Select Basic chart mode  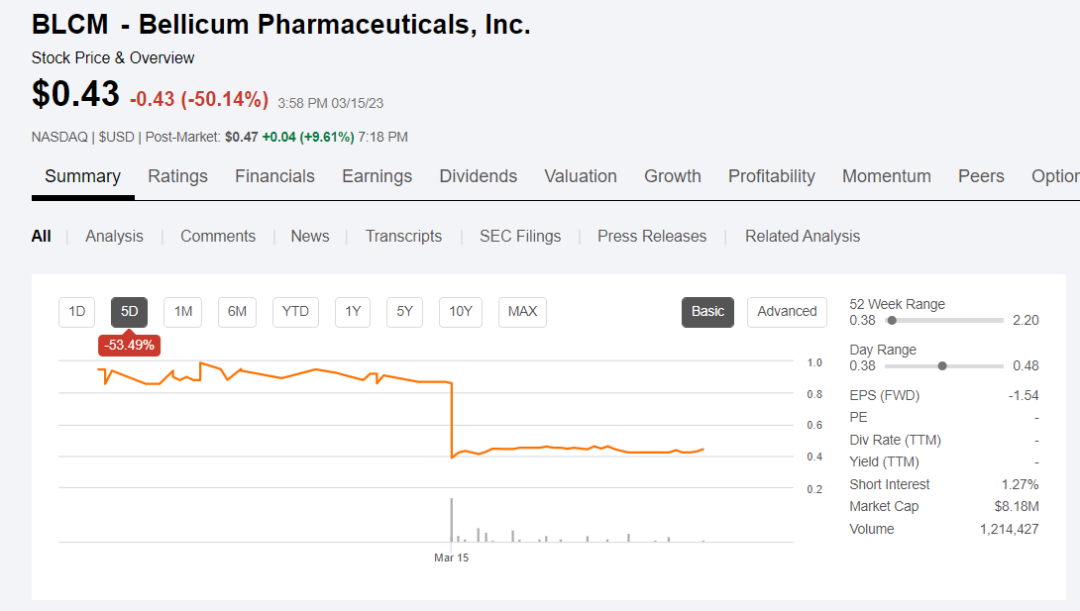[708, 311]
